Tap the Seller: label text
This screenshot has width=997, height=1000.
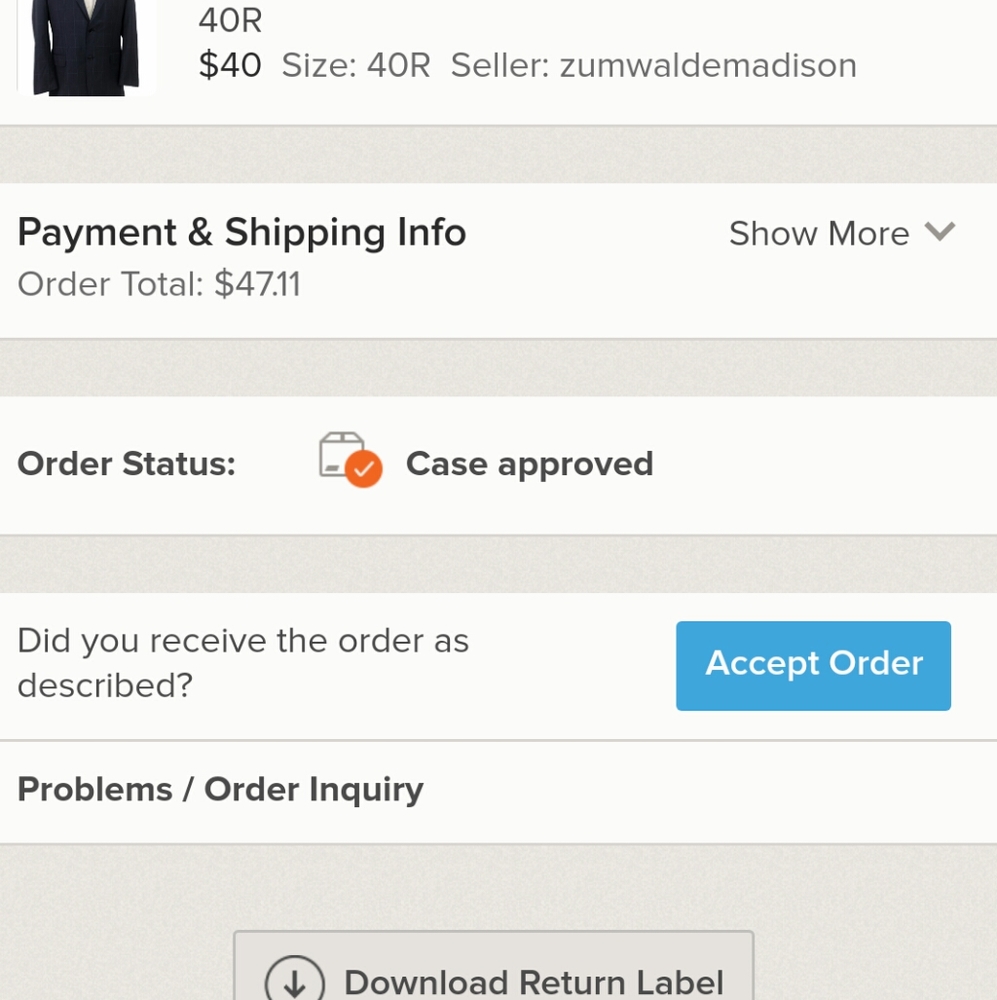500,66
